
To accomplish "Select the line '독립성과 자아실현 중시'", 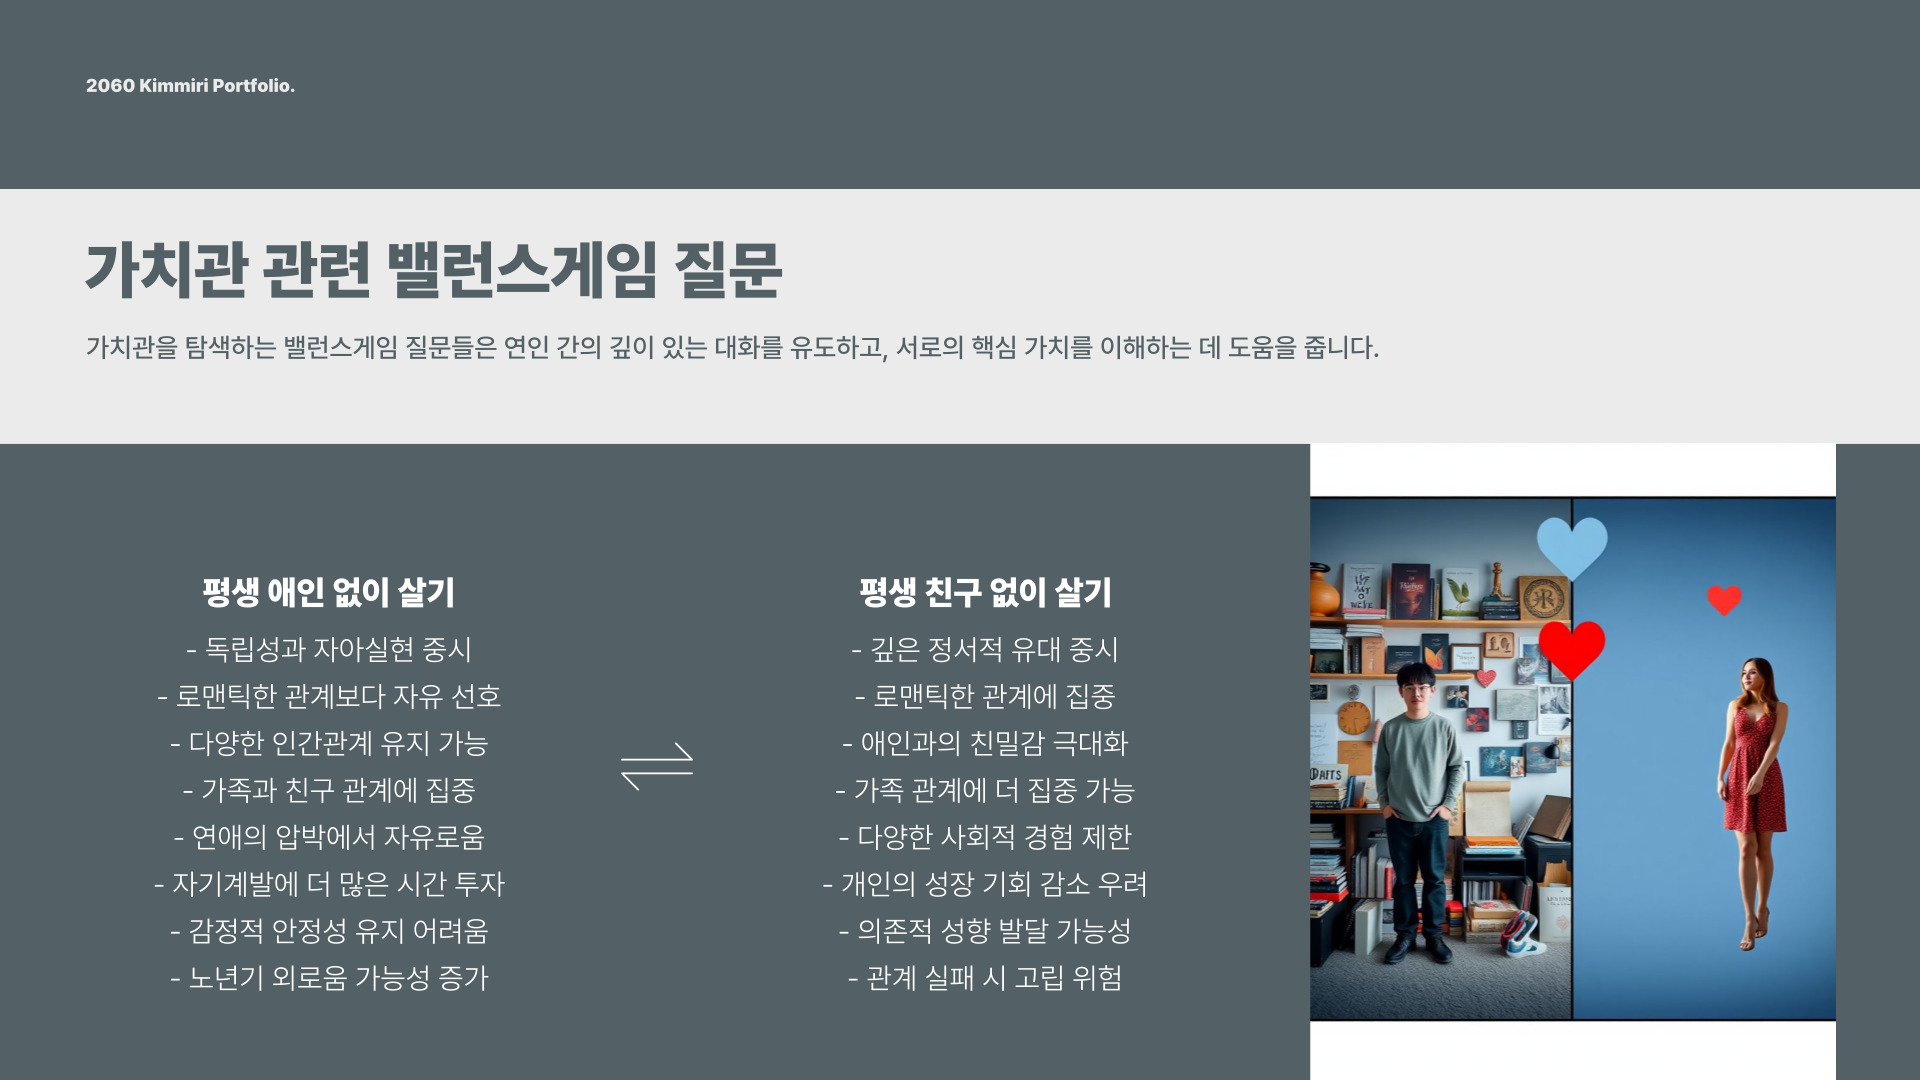I will (329, 650).
